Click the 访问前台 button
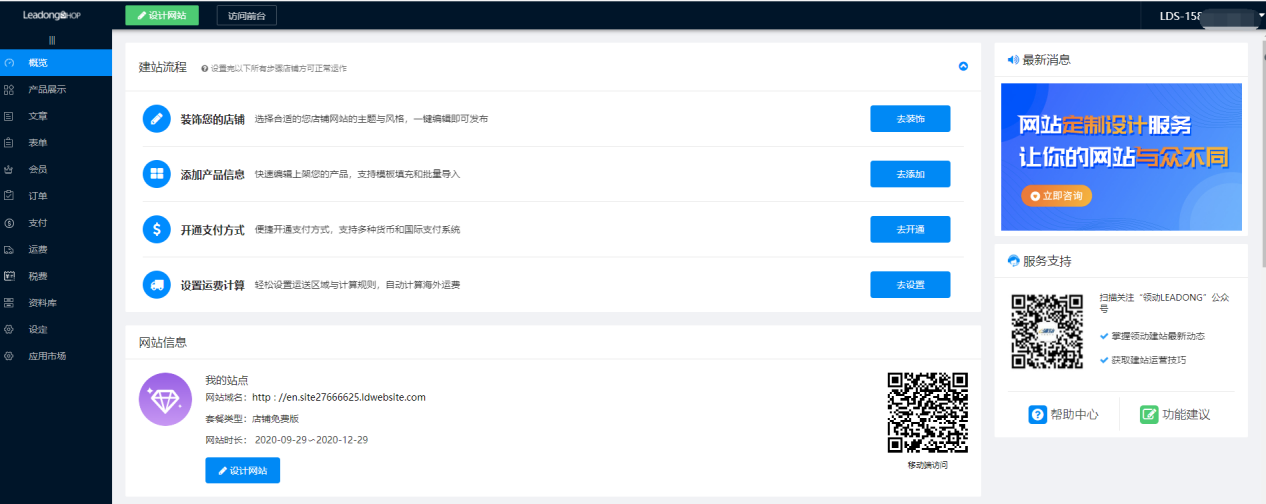This screenshot has height=504, width=1266. 247,15
